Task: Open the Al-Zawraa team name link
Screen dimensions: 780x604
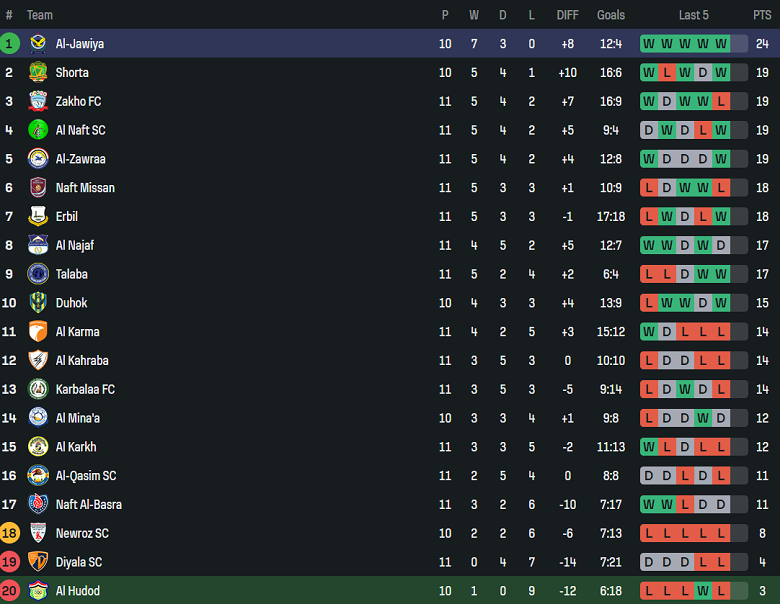Action: (x=80, y=159)
